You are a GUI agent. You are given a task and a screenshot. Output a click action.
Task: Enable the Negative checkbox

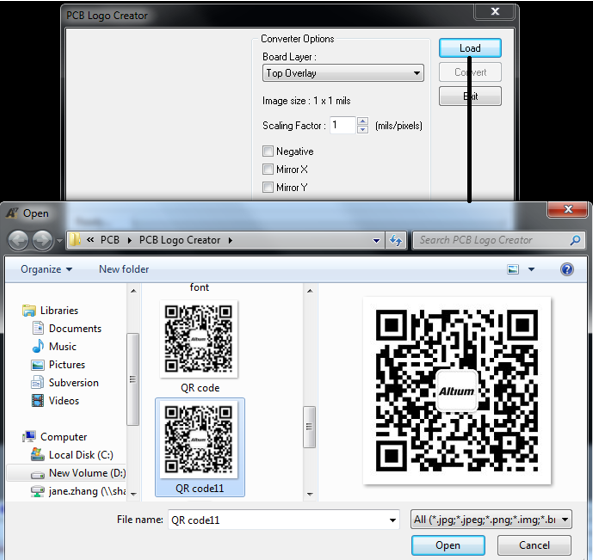click(x=268, y=151)
